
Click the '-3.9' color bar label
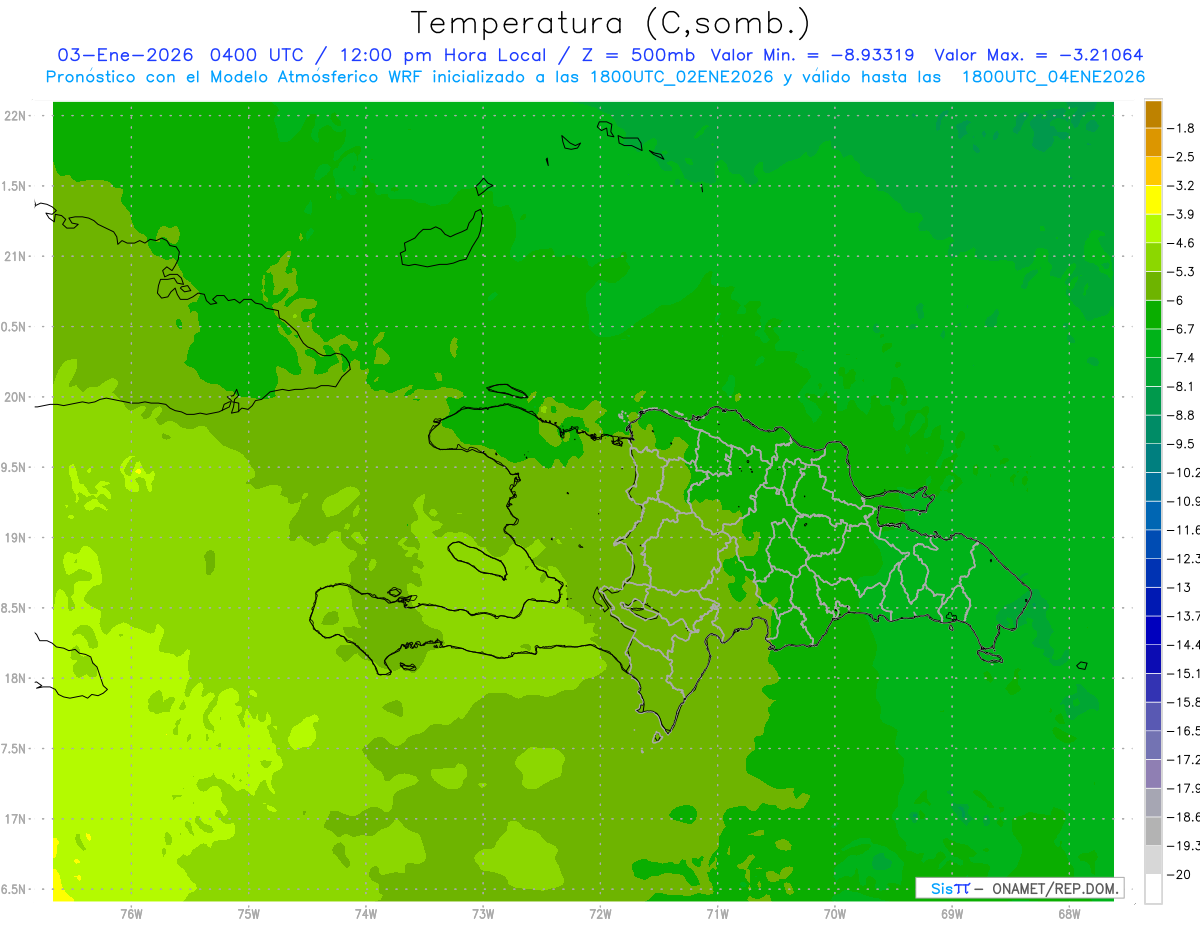[x=1181, y=214]
